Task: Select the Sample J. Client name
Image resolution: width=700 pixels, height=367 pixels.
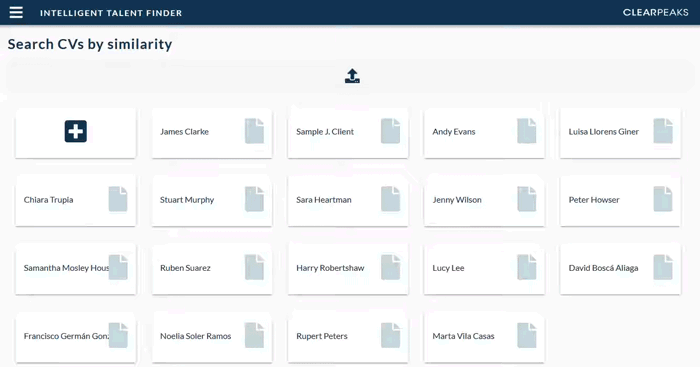Action: [325, 132]
